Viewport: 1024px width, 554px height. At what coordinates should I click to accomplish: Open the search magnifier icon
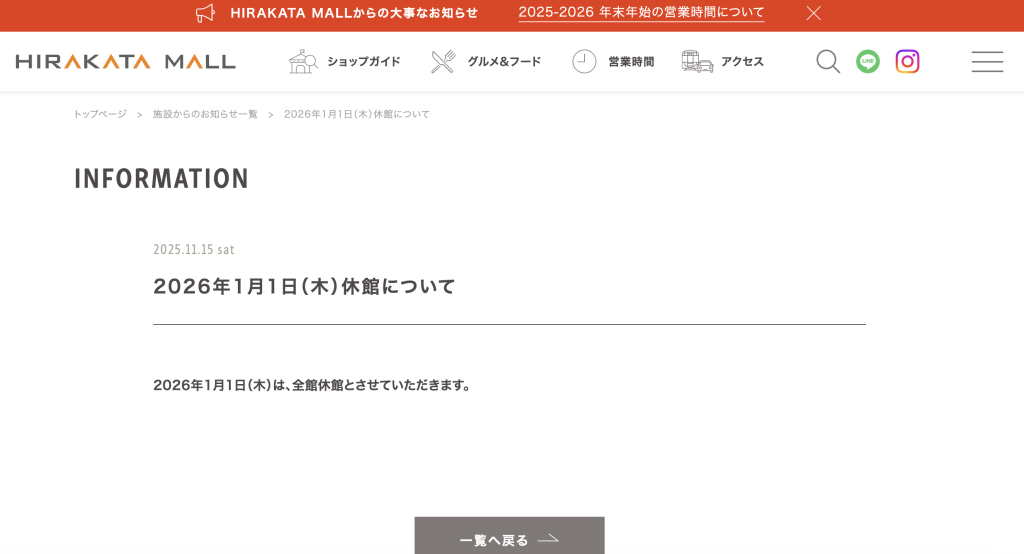828,61
